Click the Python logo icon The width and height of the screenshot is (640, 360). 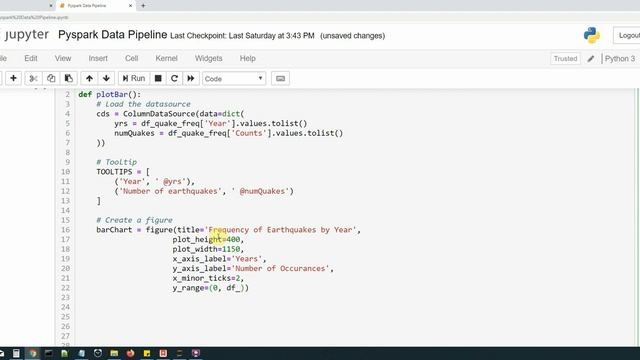click(591, 36)
